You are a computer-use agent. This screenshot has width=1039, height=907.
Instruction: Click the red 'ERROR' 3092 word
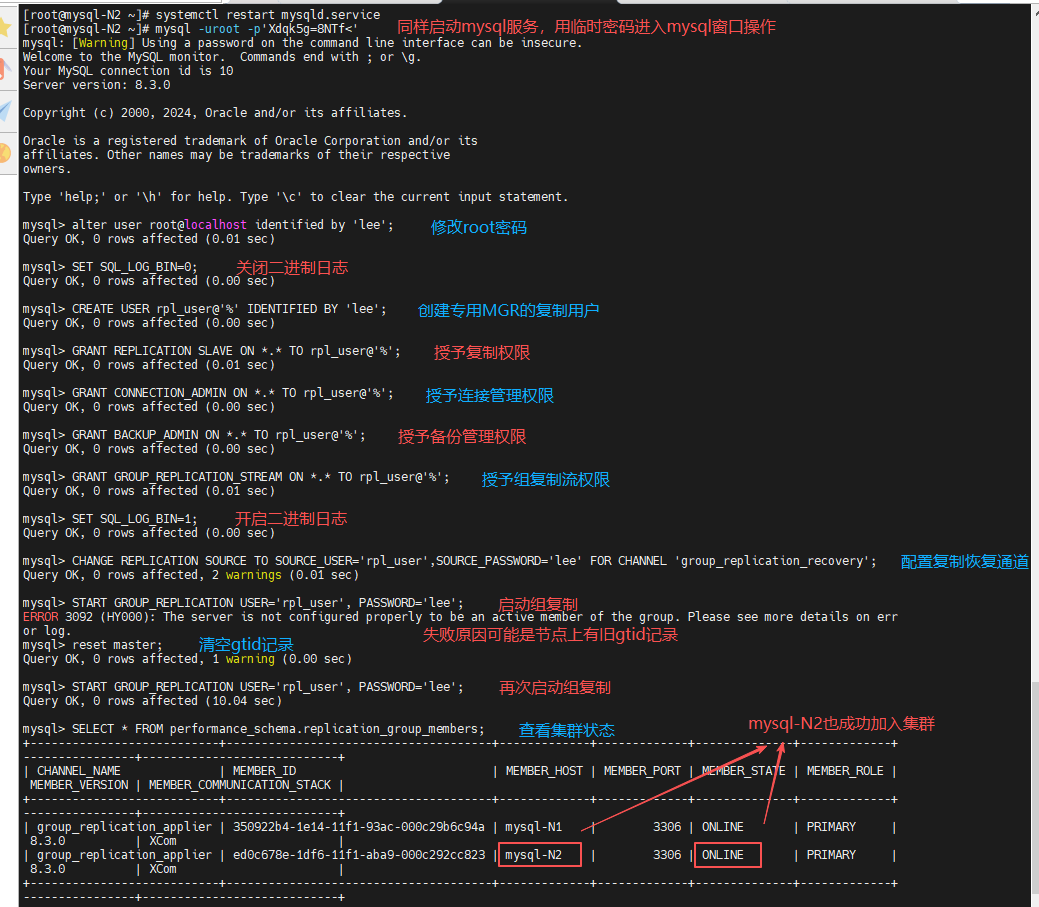tap(40, 617)
